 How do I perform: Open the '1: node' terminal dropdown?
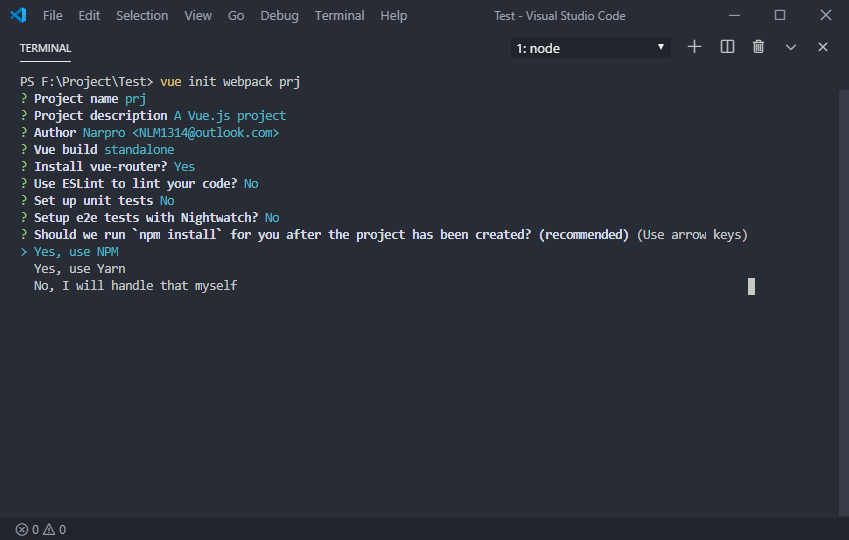coord(590,48)
